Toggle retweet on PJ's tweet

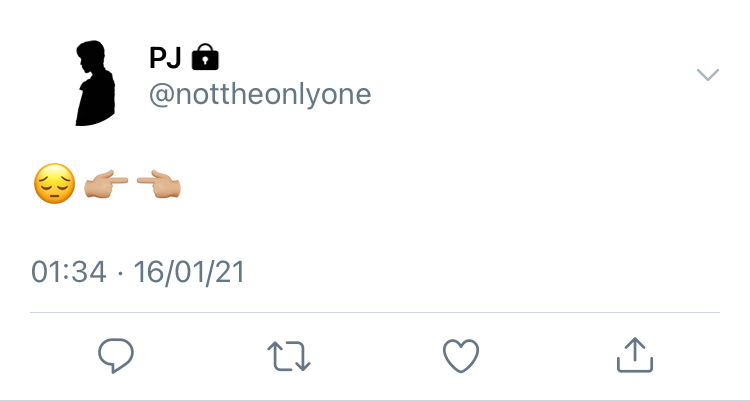coord(289,356)
